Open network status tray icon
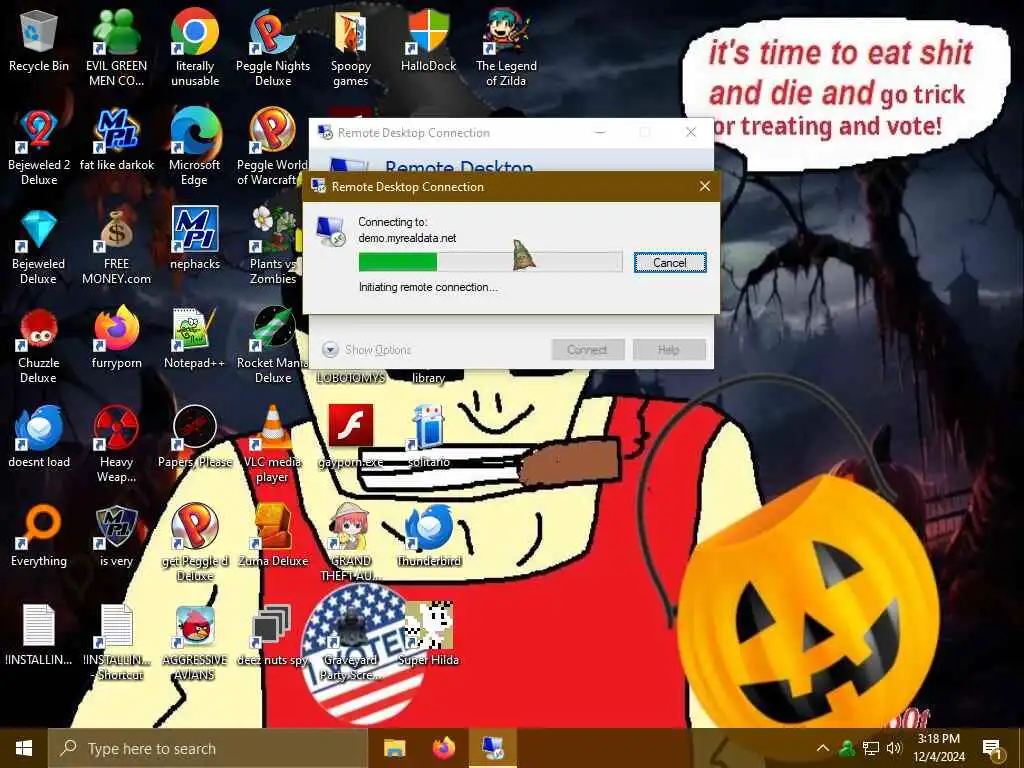 [871, 748]
